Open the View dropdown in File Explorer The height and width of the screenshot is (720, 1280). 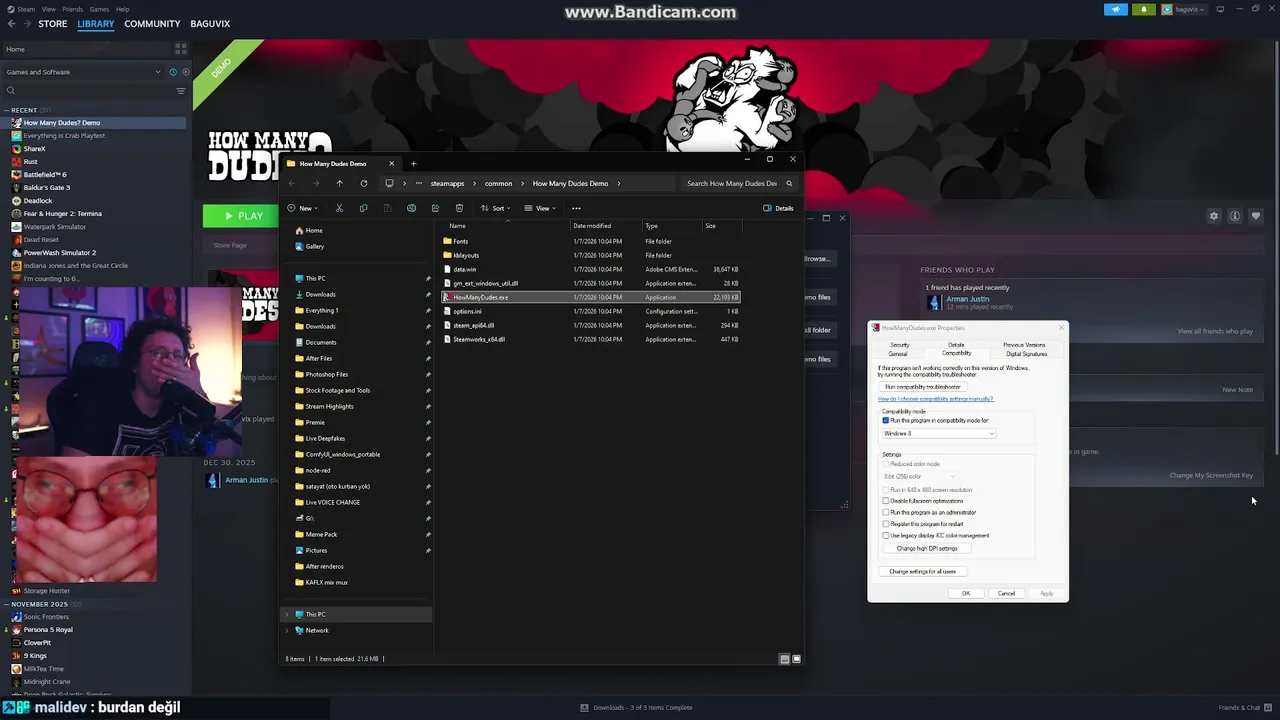pyautogui.click(x=540, y=208)
